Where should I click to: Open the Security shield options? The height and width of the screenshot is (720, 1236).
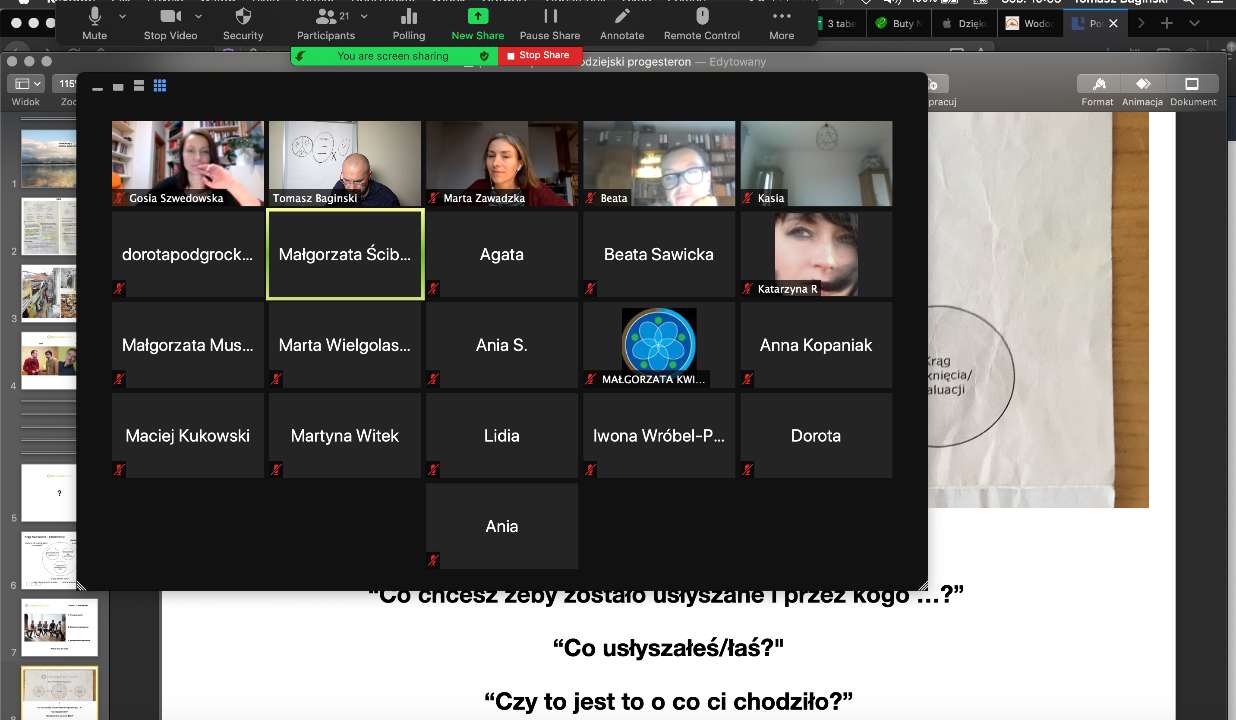point(243,22)
